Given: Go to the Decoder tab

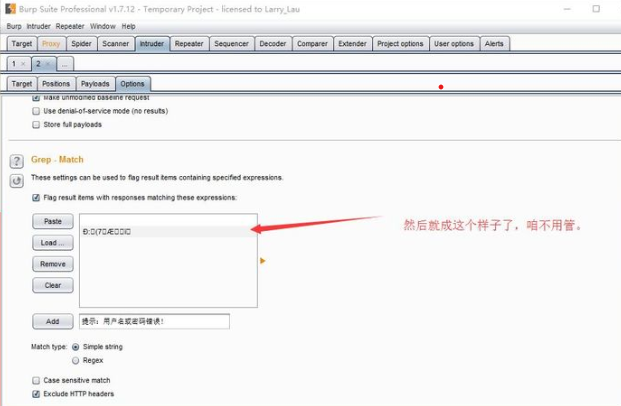Looking at the screenshot, I should coord(273,44).
